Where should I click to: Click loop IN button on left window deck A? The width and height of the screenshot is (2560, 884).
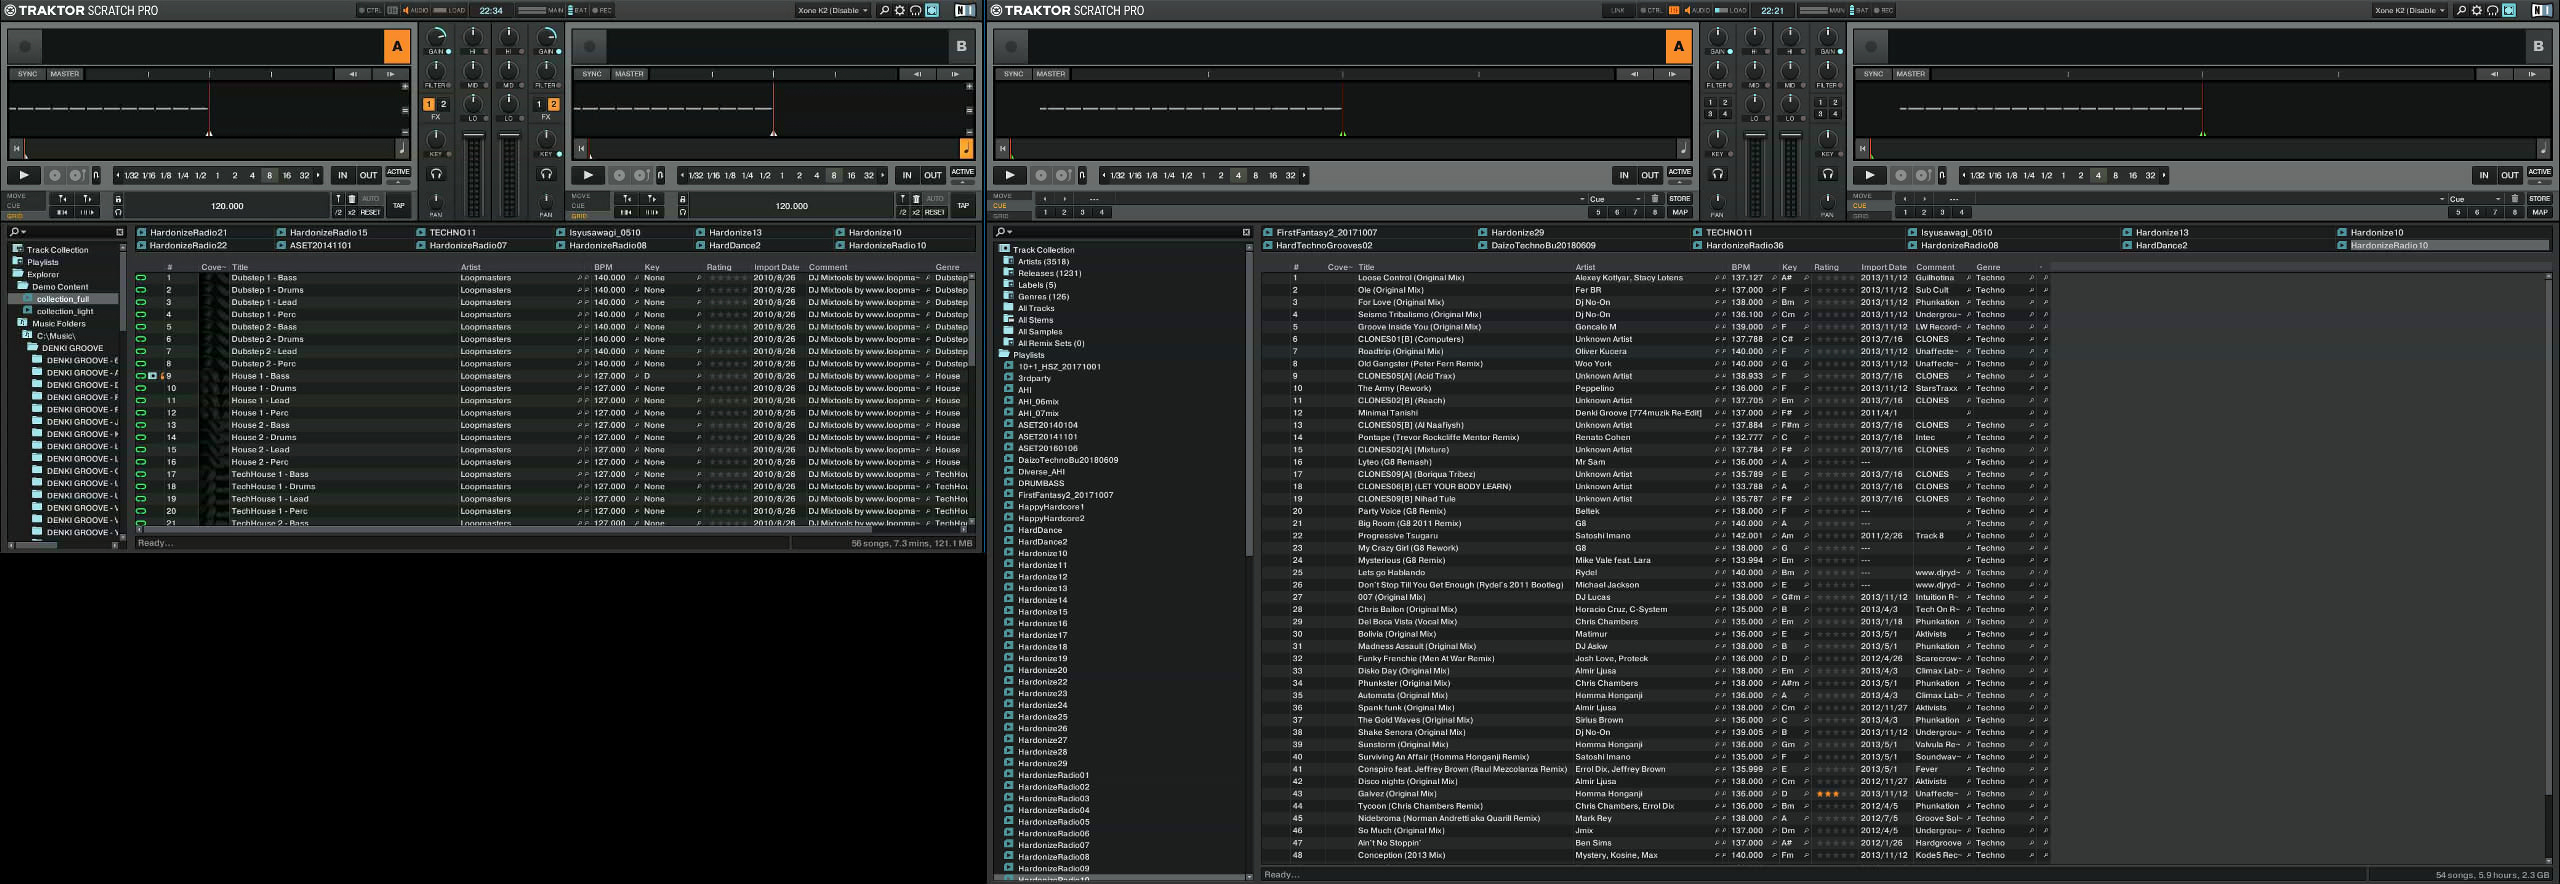pos(343,175)
